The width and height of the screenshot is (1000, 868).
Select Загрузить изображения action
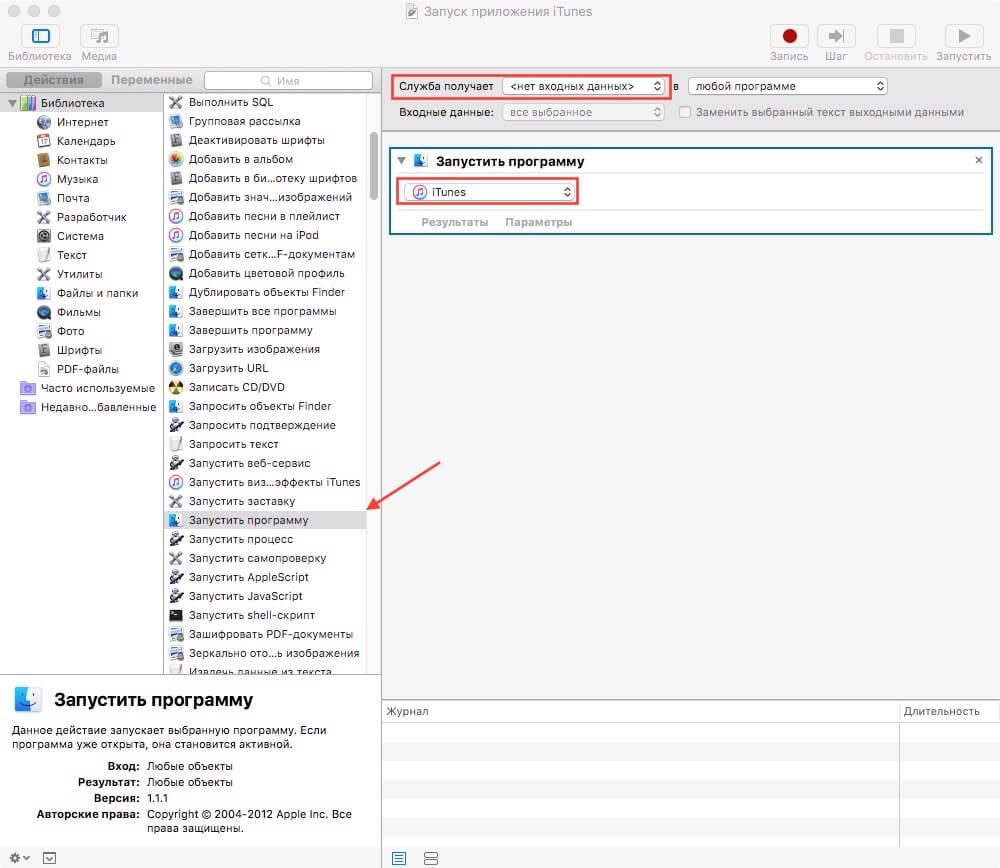265,349
